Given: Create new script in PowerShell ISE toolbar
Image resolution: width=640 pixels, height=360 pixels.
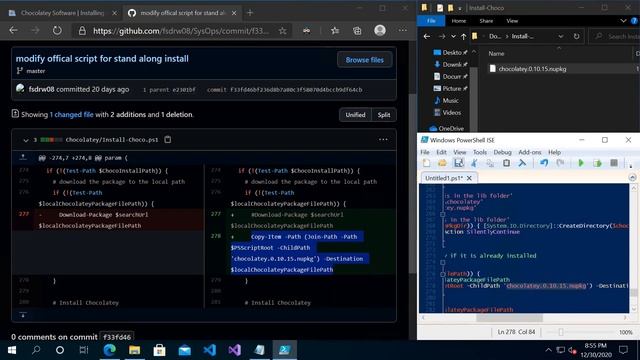Looking at the screenshot, I should 426,163.
